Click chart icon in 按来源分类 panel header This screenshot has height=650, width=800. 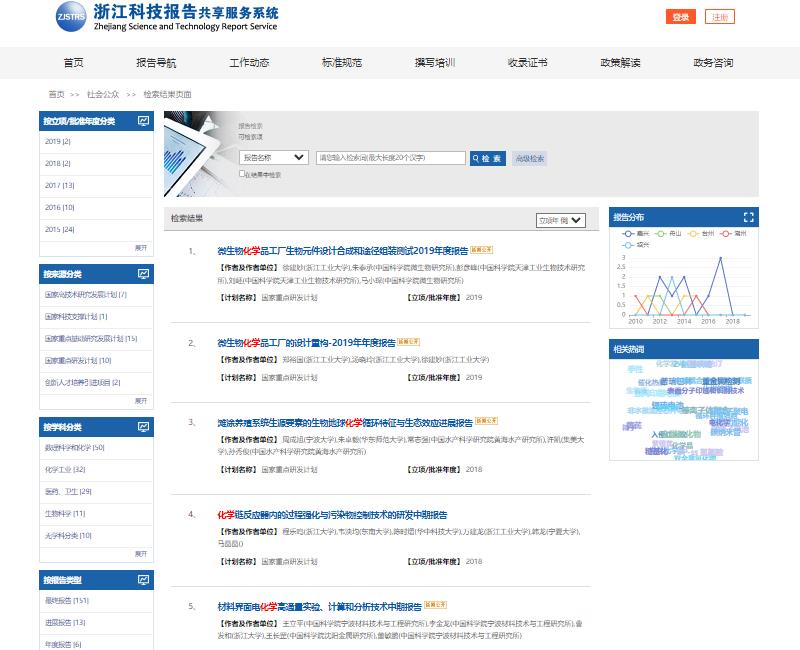(144, 274)
